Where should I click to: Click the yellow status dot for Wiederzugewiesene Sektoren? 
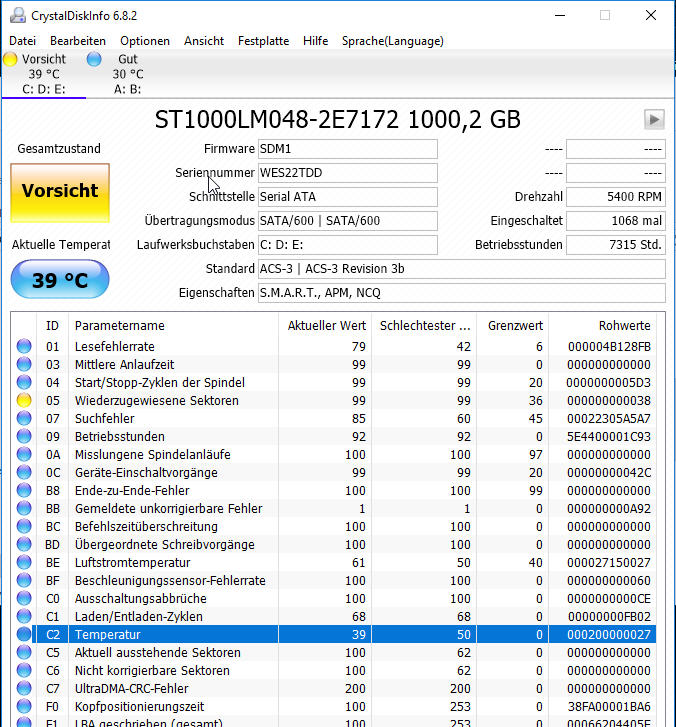point(24,400)
